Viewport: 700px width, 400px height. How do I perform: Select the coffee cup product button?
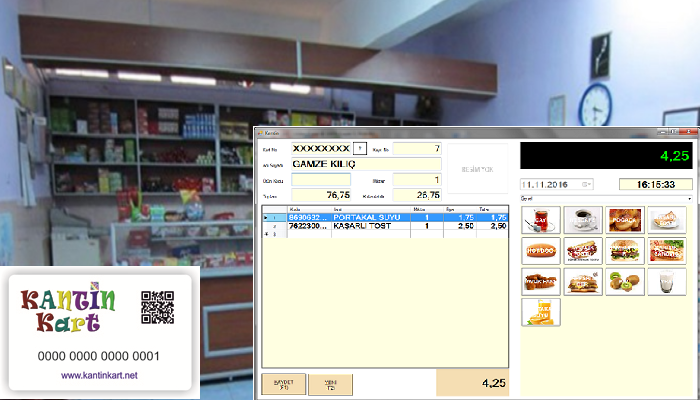583,220
